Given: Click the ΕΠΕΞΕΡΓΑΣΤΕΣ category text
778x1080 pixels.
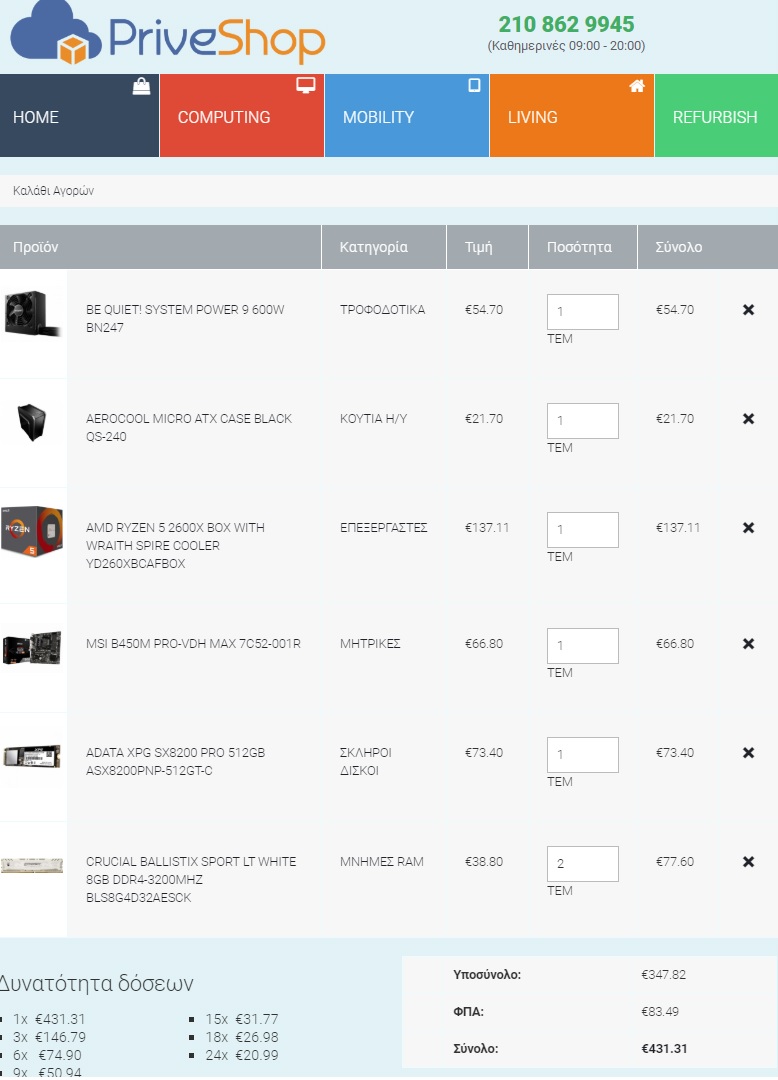Looking at the screenshot, I should pyautogui.click(x=383, y=528).
